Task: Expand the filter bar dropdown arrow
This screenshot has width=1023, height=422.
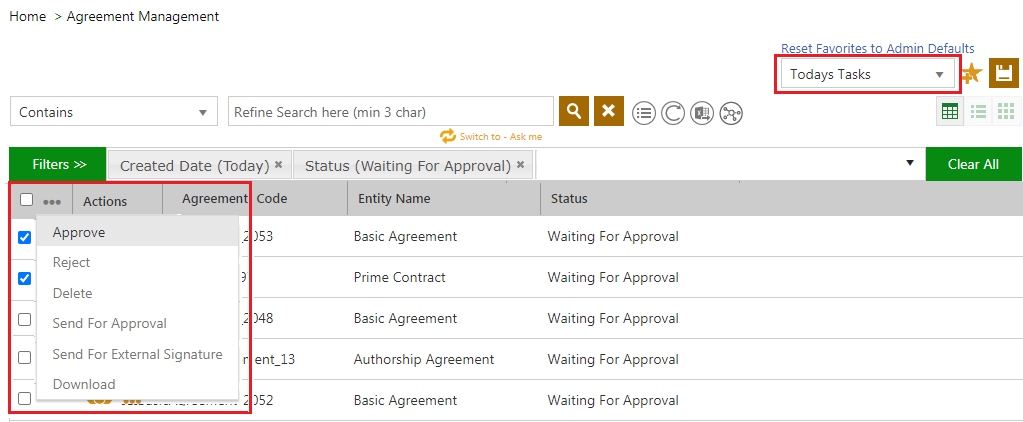Action: click(x=910, y=163)
